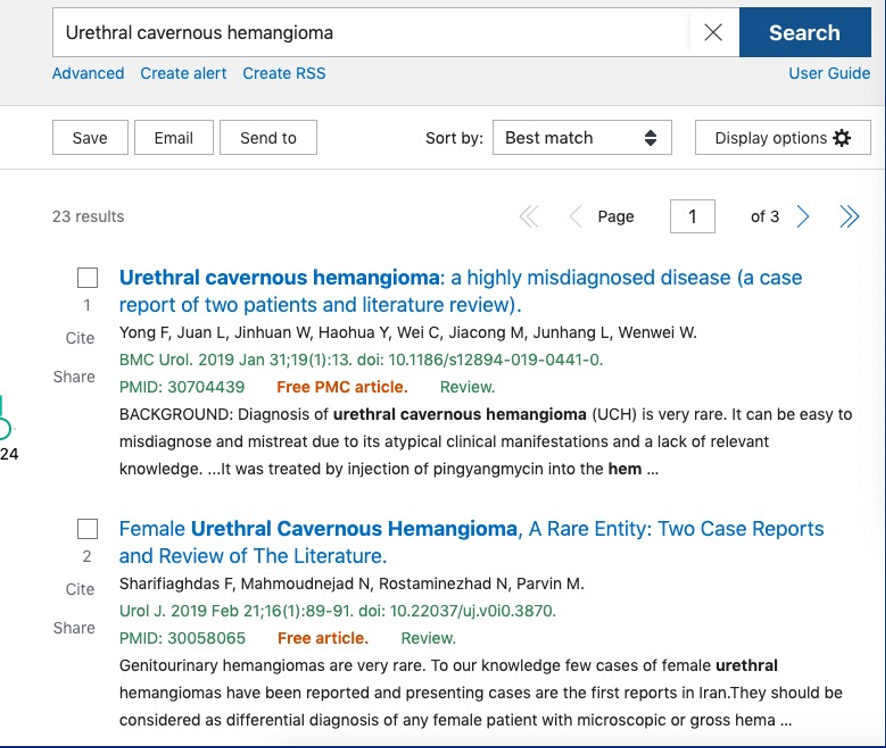
Task: Click the 'Review.' tag on result 1
Action: click(467, 387)
